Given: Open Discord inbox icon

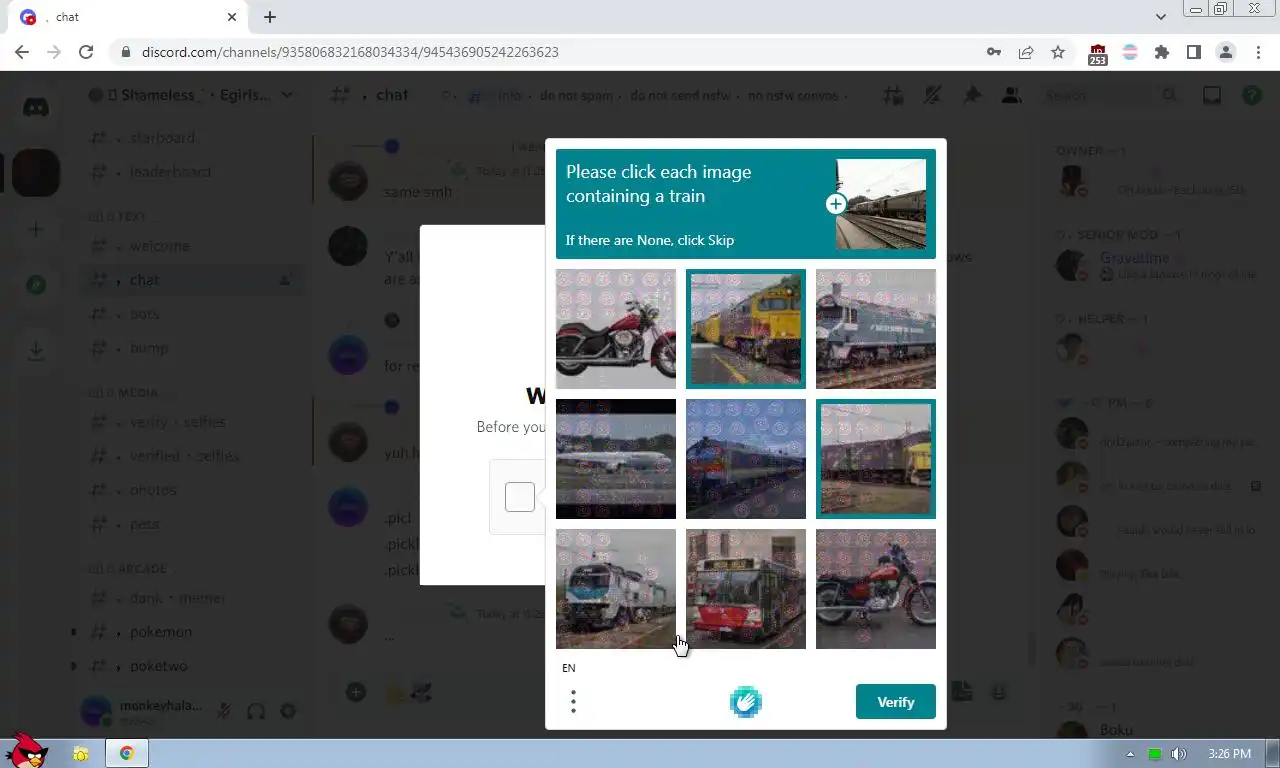Looking at the screenshot, I should click(1212, 95).
